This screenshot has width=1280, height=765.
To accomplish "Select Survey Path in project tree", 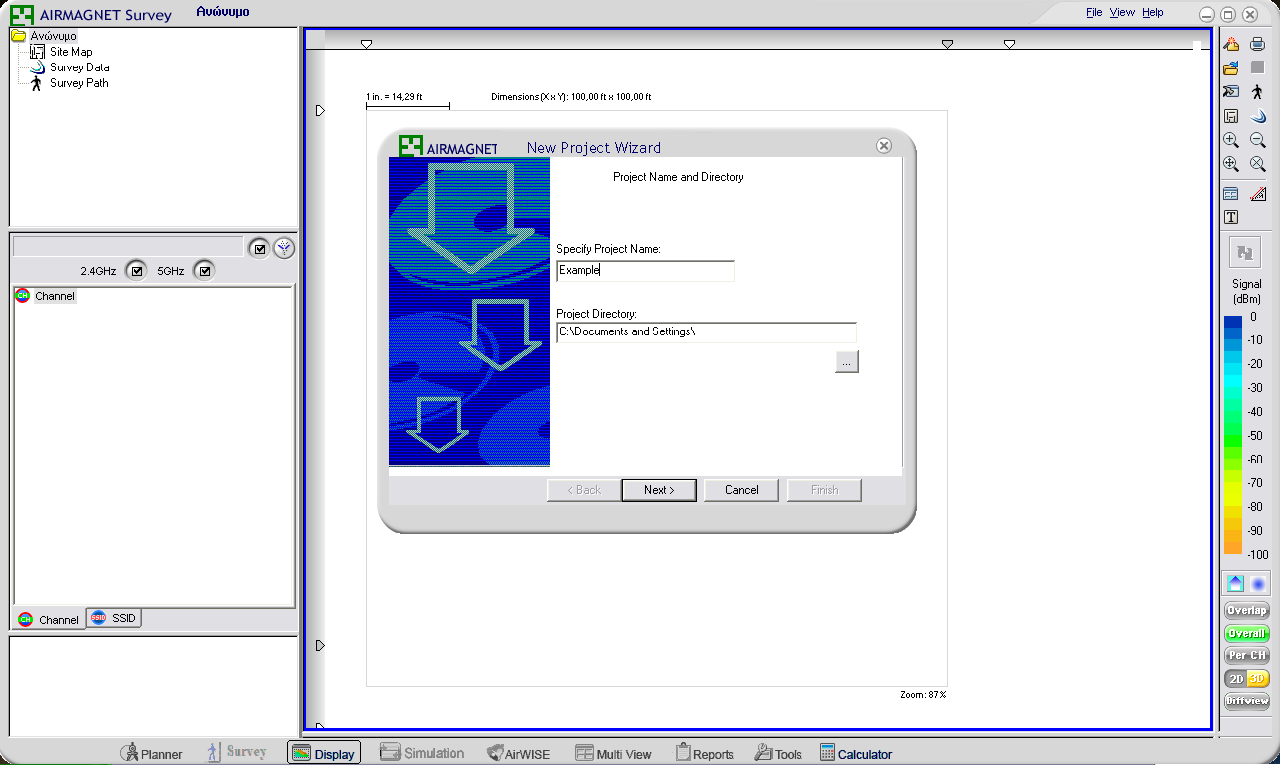I will coord(79,83).
